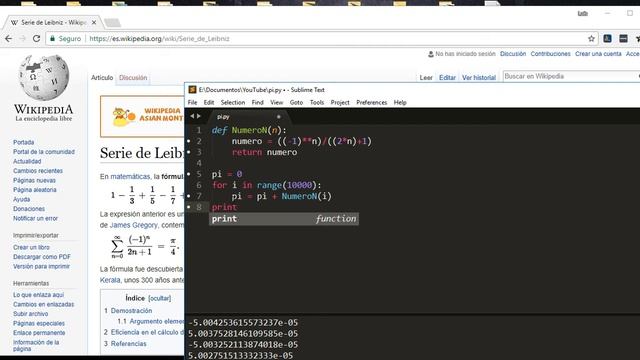Click Sublime tab-scroll right arrow

pyautogui.click(x=199, y=116)
